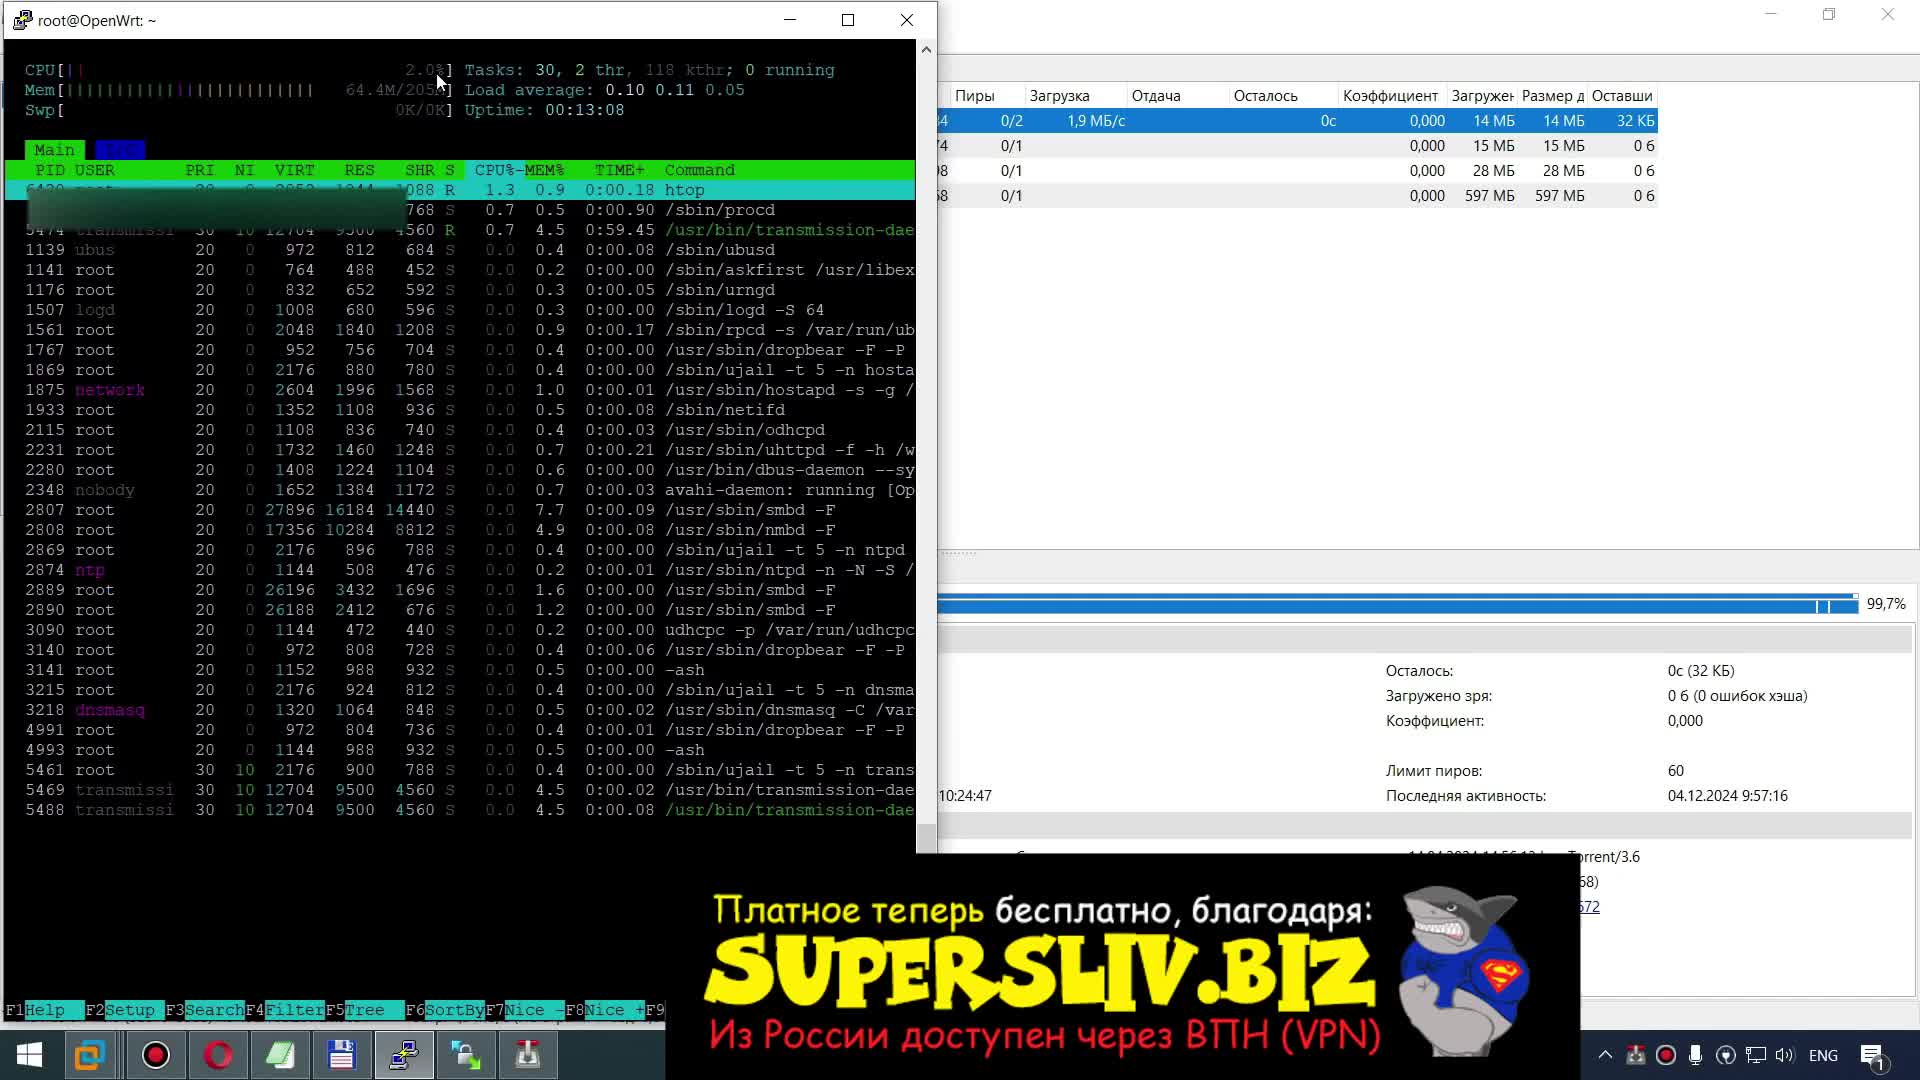
Task: Activate process search via F3Search in htop
Action: (206, 1010)
